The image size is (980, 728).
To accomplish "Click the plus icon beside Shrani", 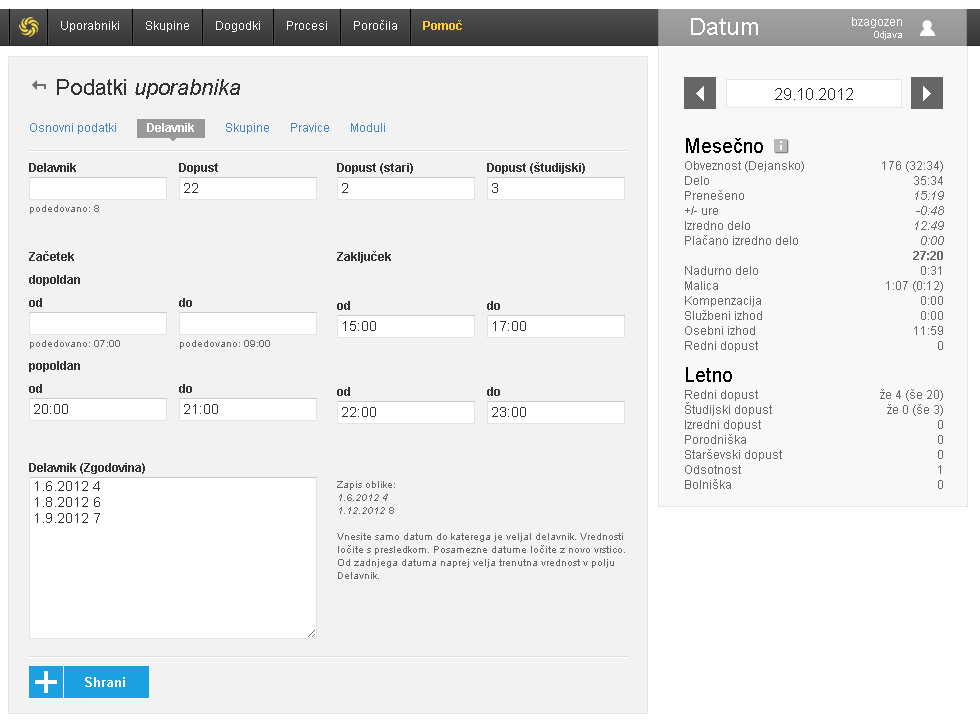I will 46,682.
